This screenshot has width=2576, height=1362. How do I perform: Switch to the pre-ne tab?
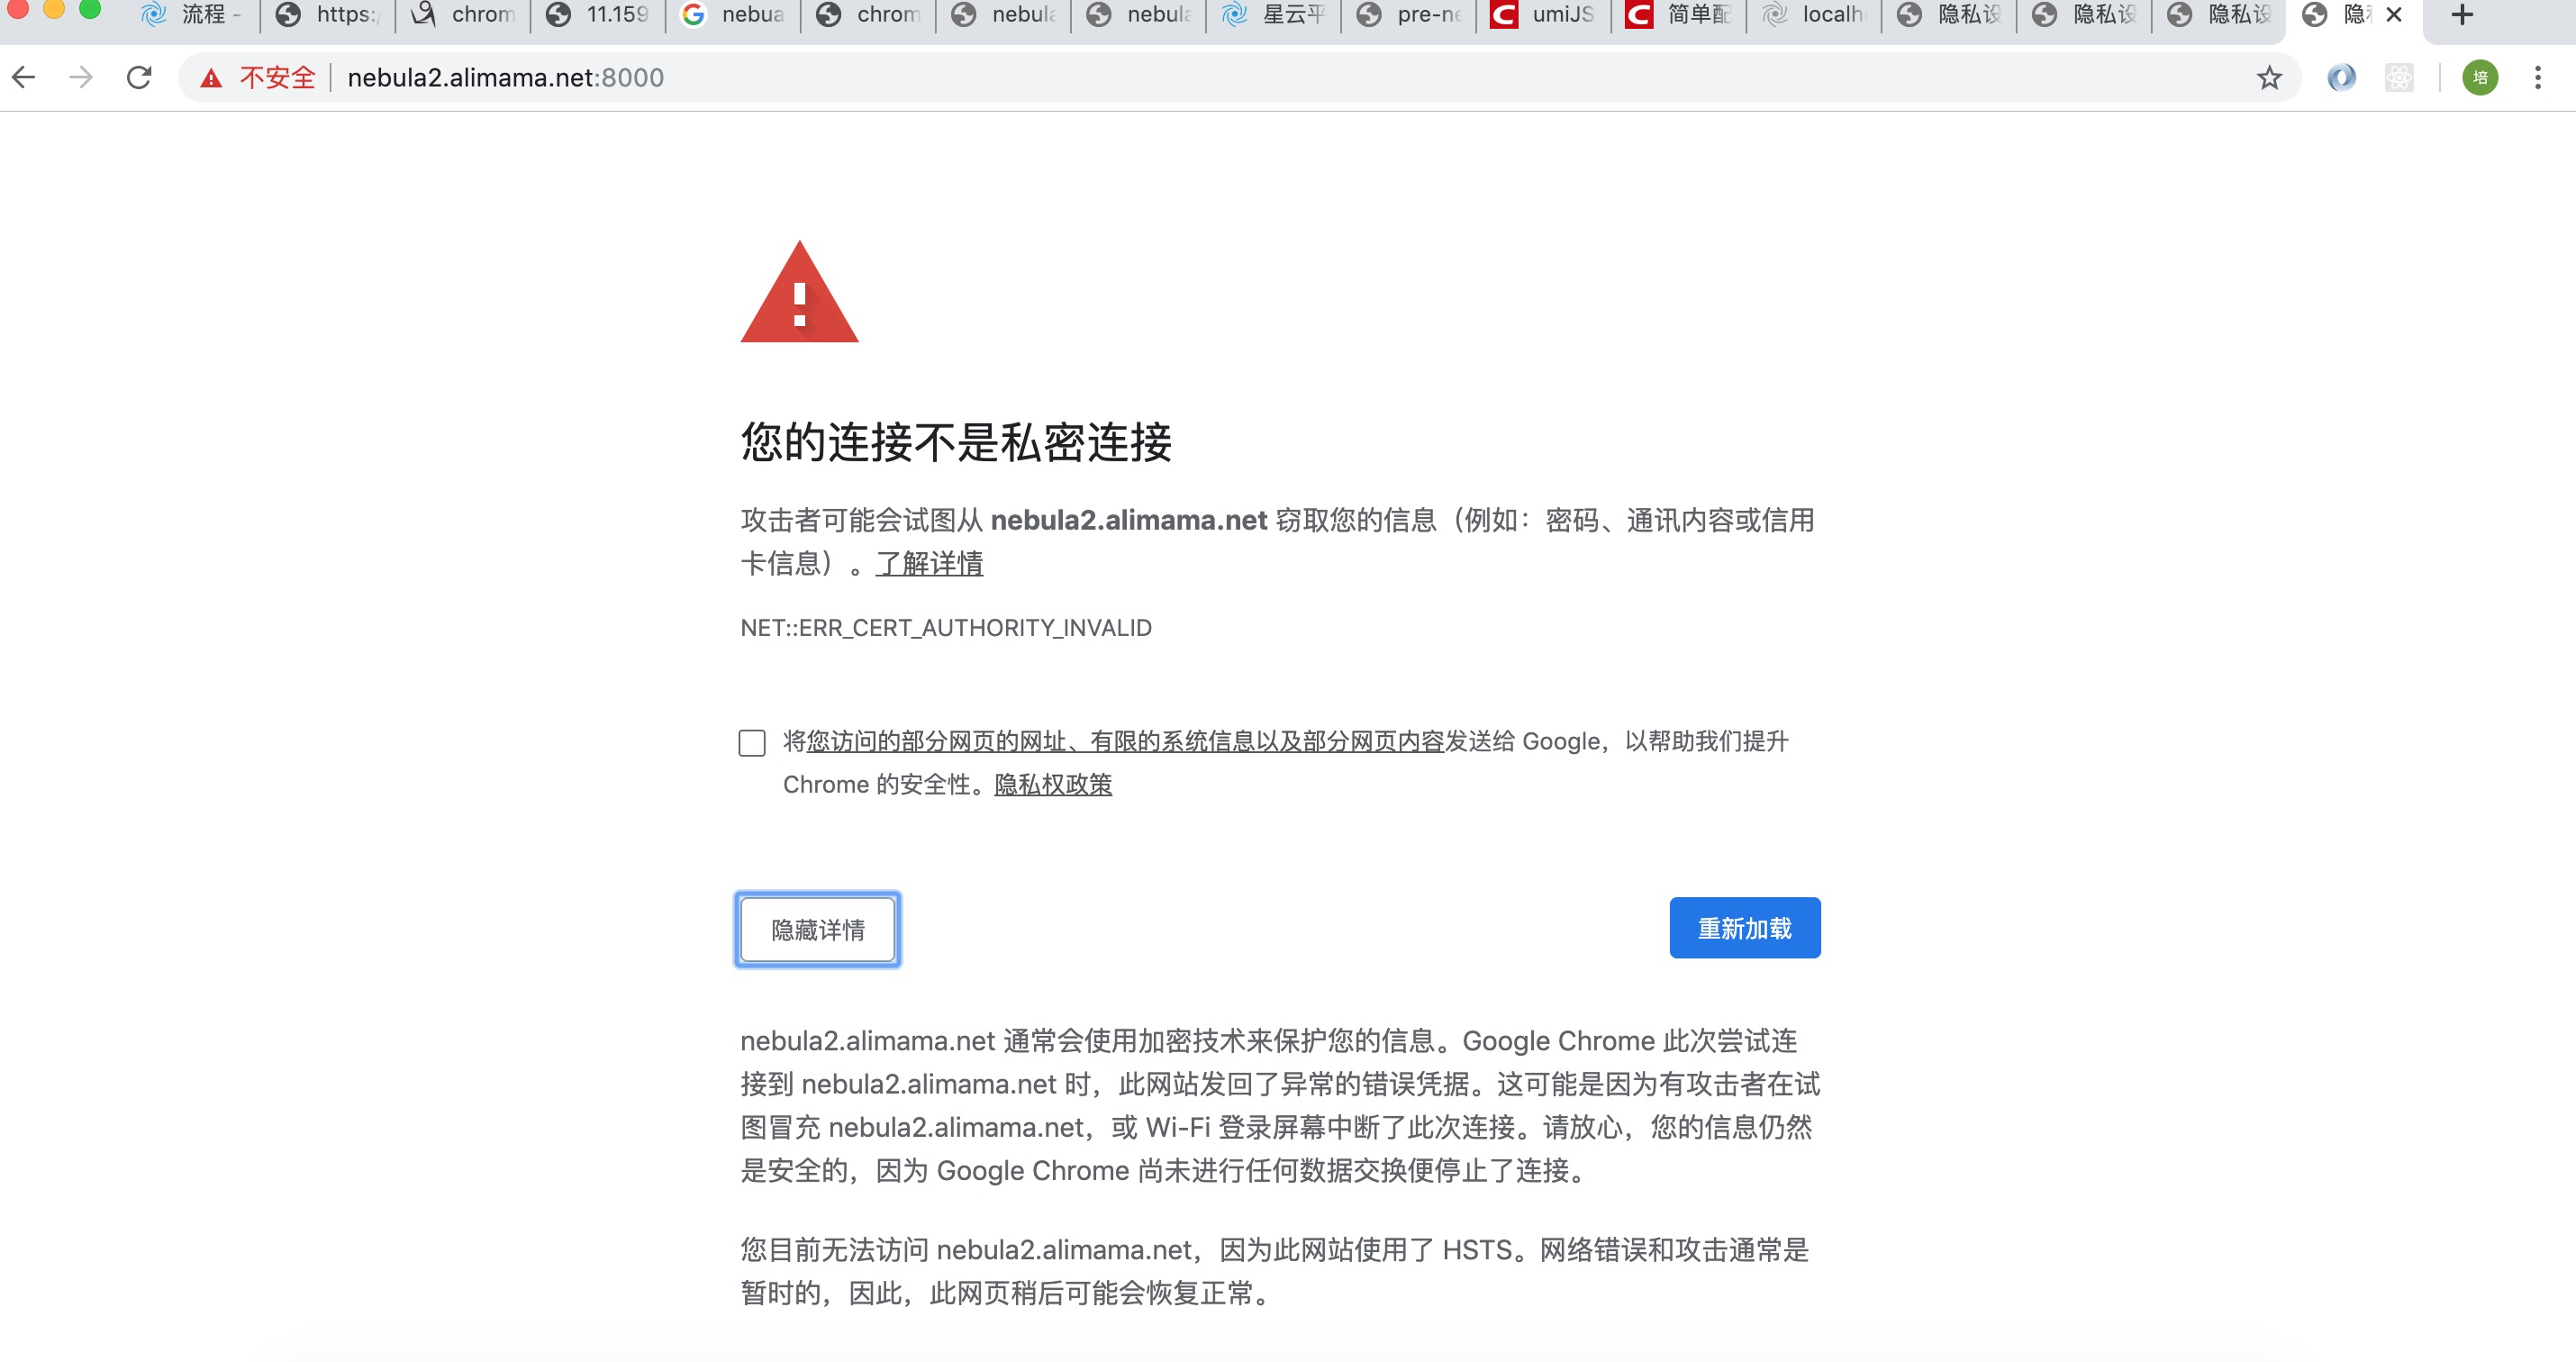tap(1408, 14)
